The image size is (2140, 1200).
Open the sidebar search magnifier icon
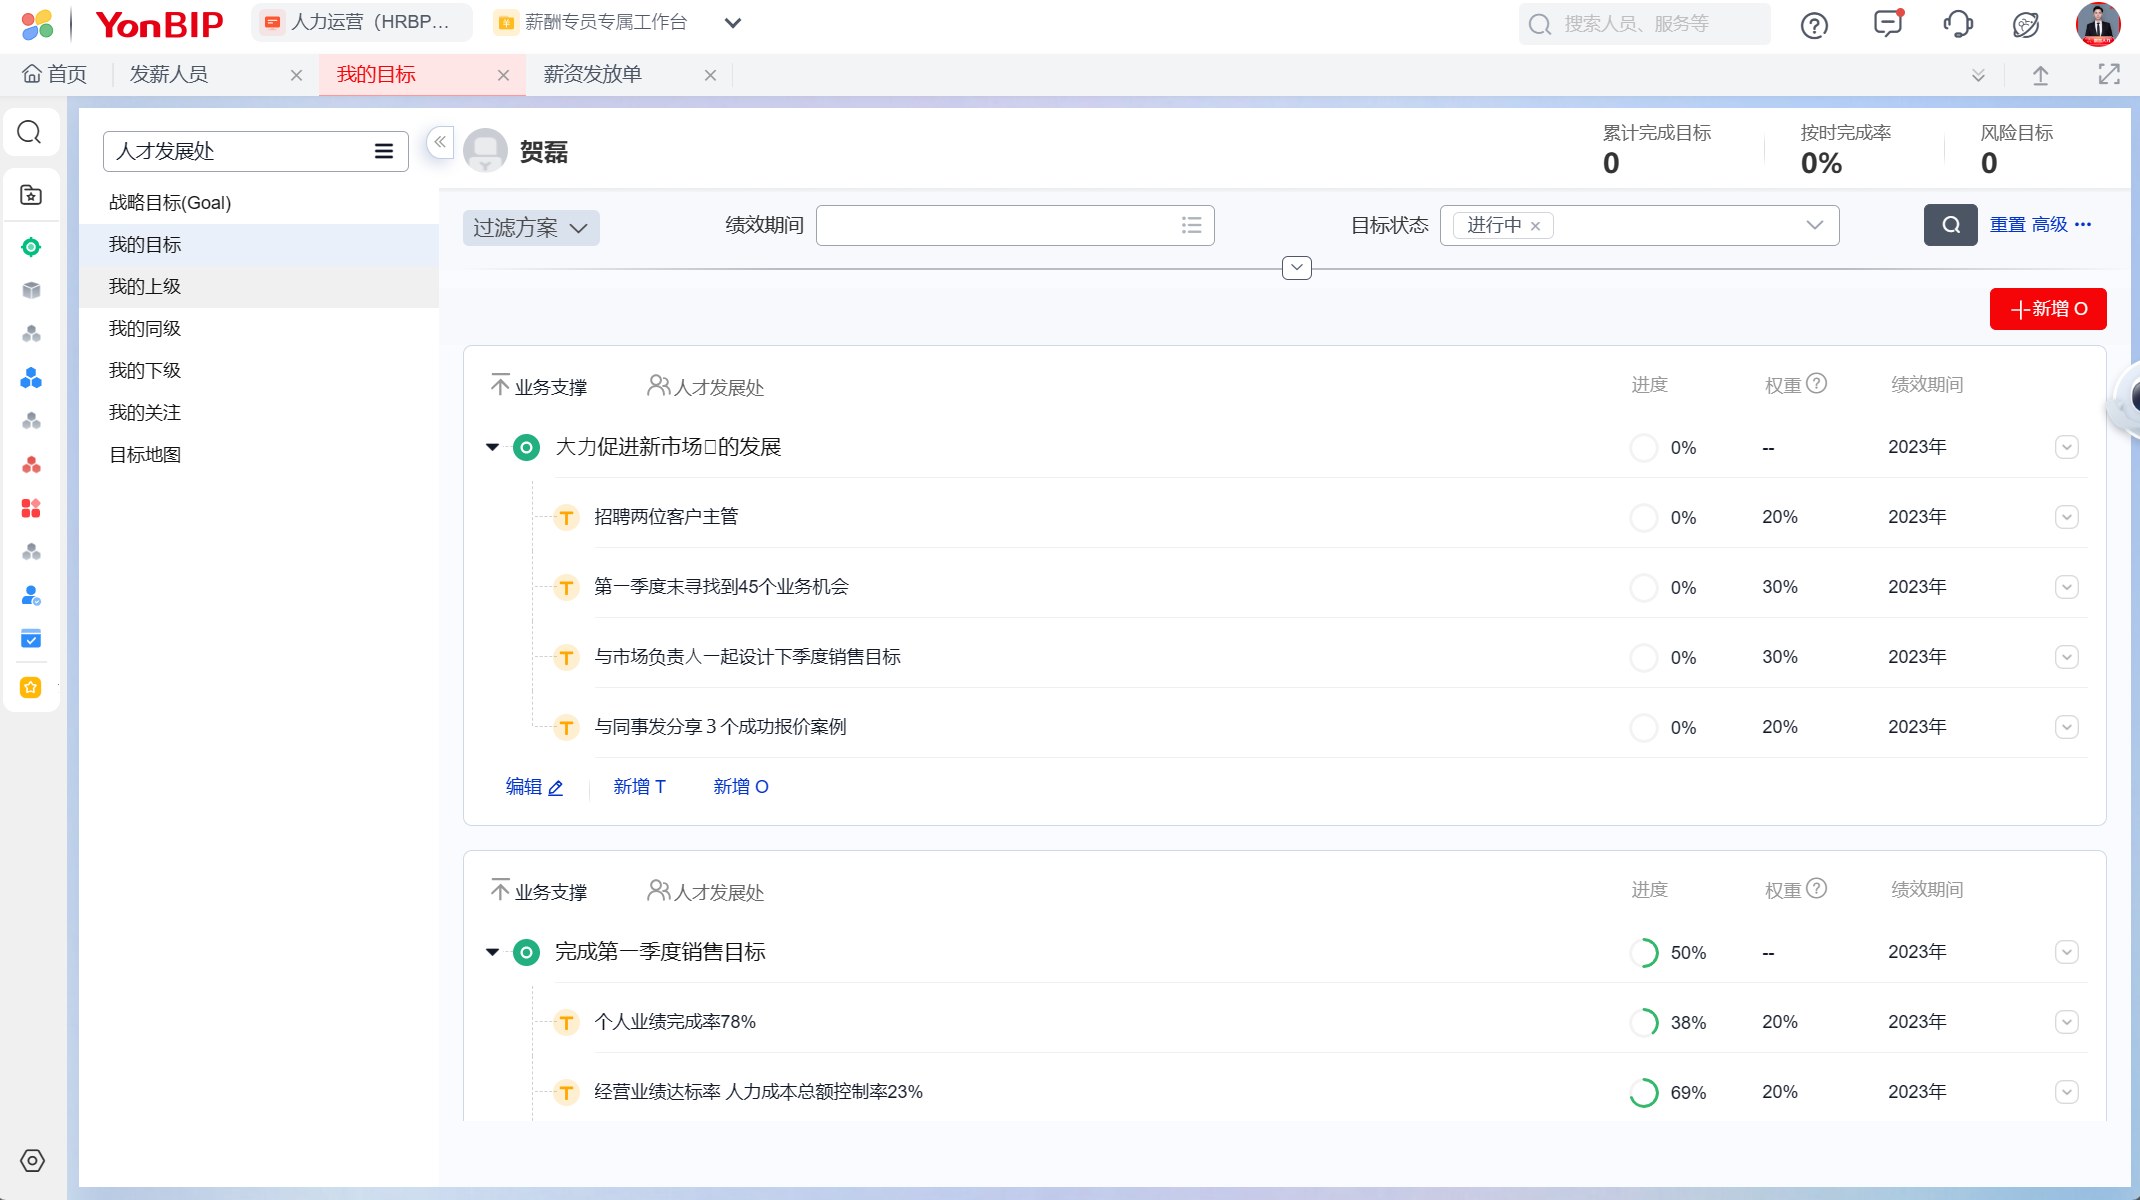(30, 132)
